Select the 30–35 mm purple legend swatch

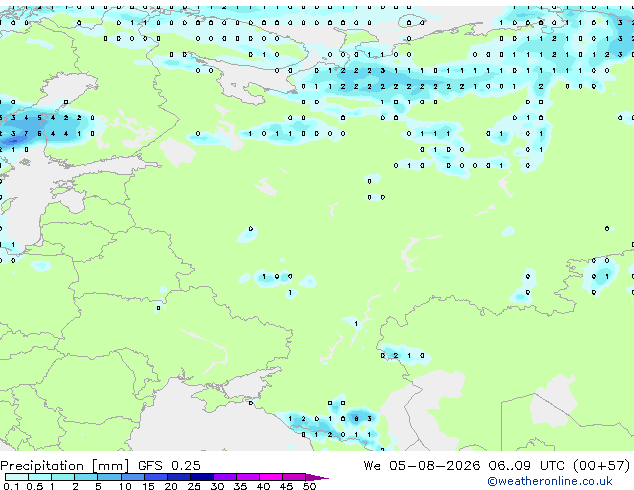pos(225,477)
